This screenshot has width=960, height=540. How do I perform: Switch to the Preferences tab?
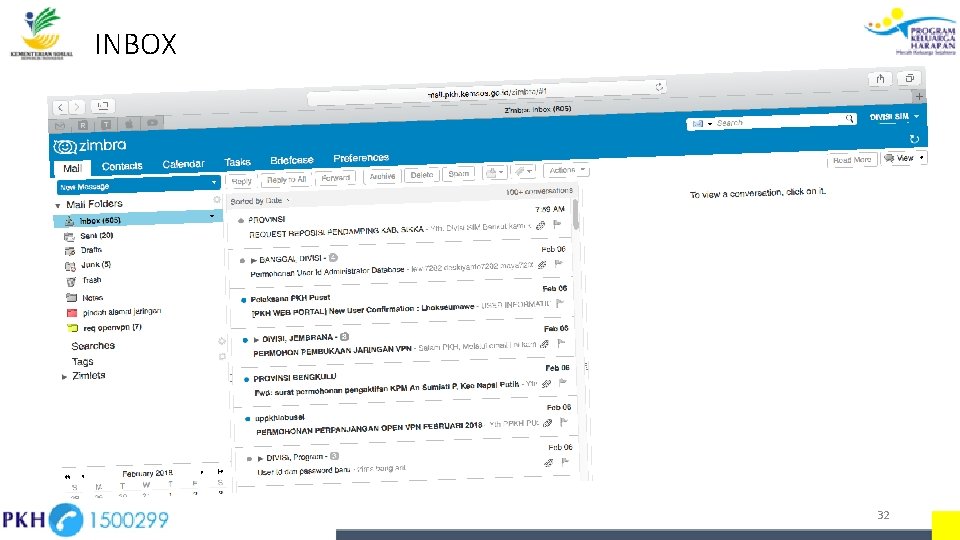361,158
